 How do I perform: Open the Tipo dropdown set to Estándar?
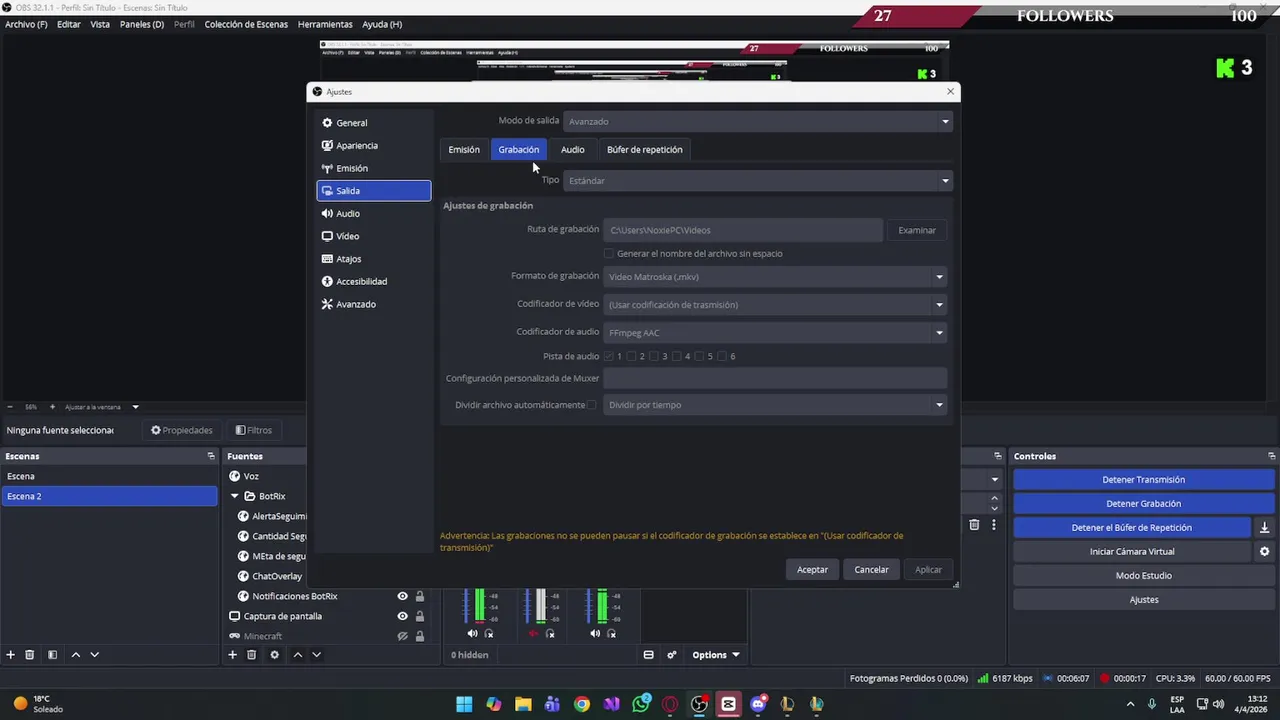coord(758,181)
